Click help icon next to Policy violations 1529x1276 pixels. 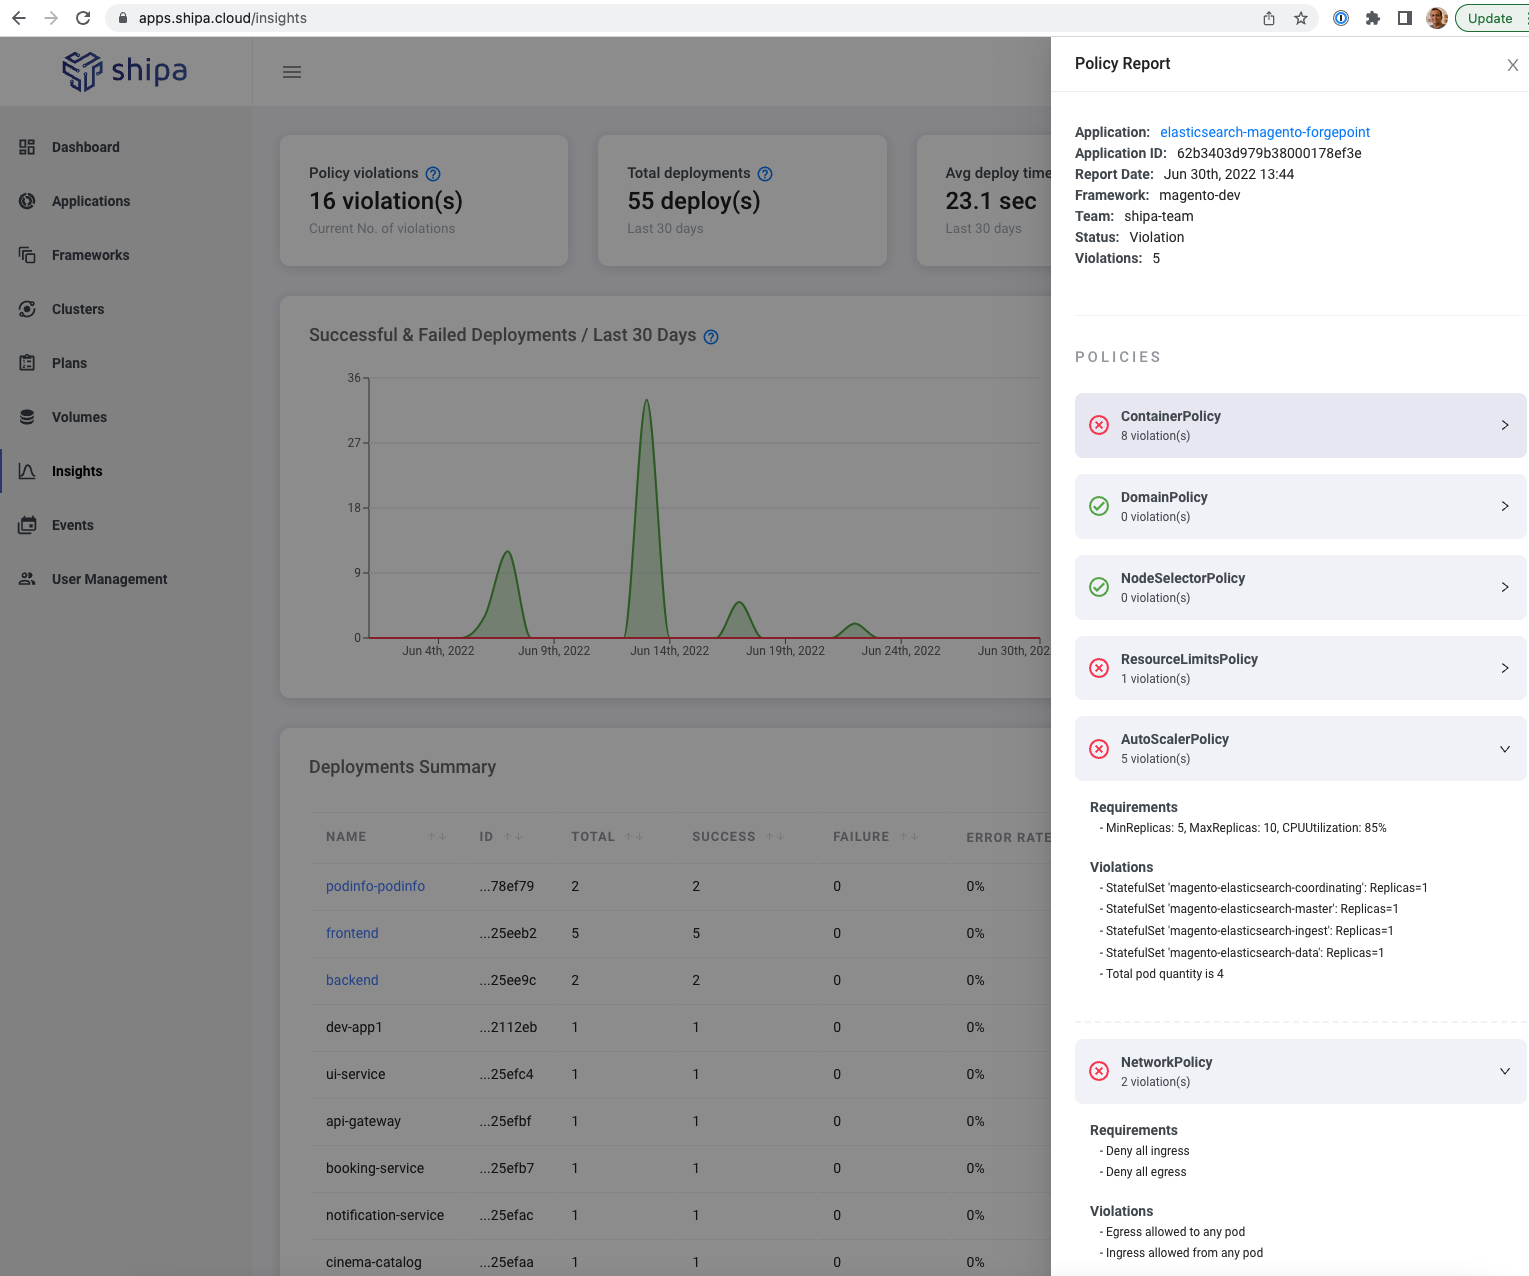coord(433,174)
